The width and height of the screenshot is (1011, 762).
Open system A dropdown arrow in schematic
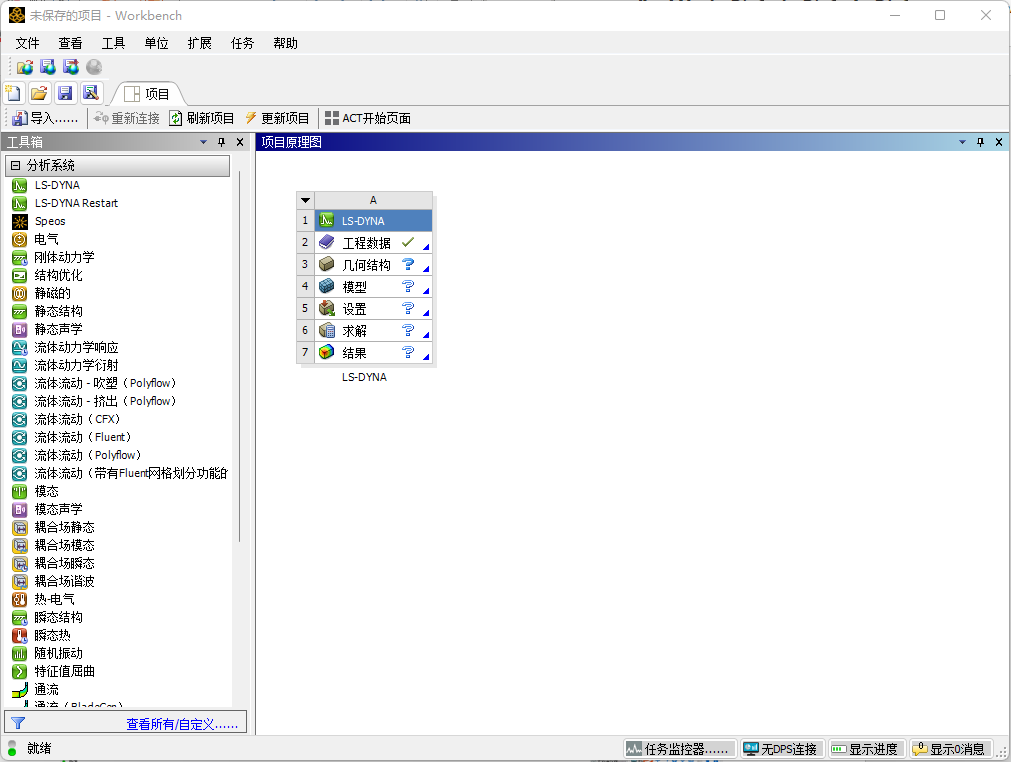click(306, 200)
